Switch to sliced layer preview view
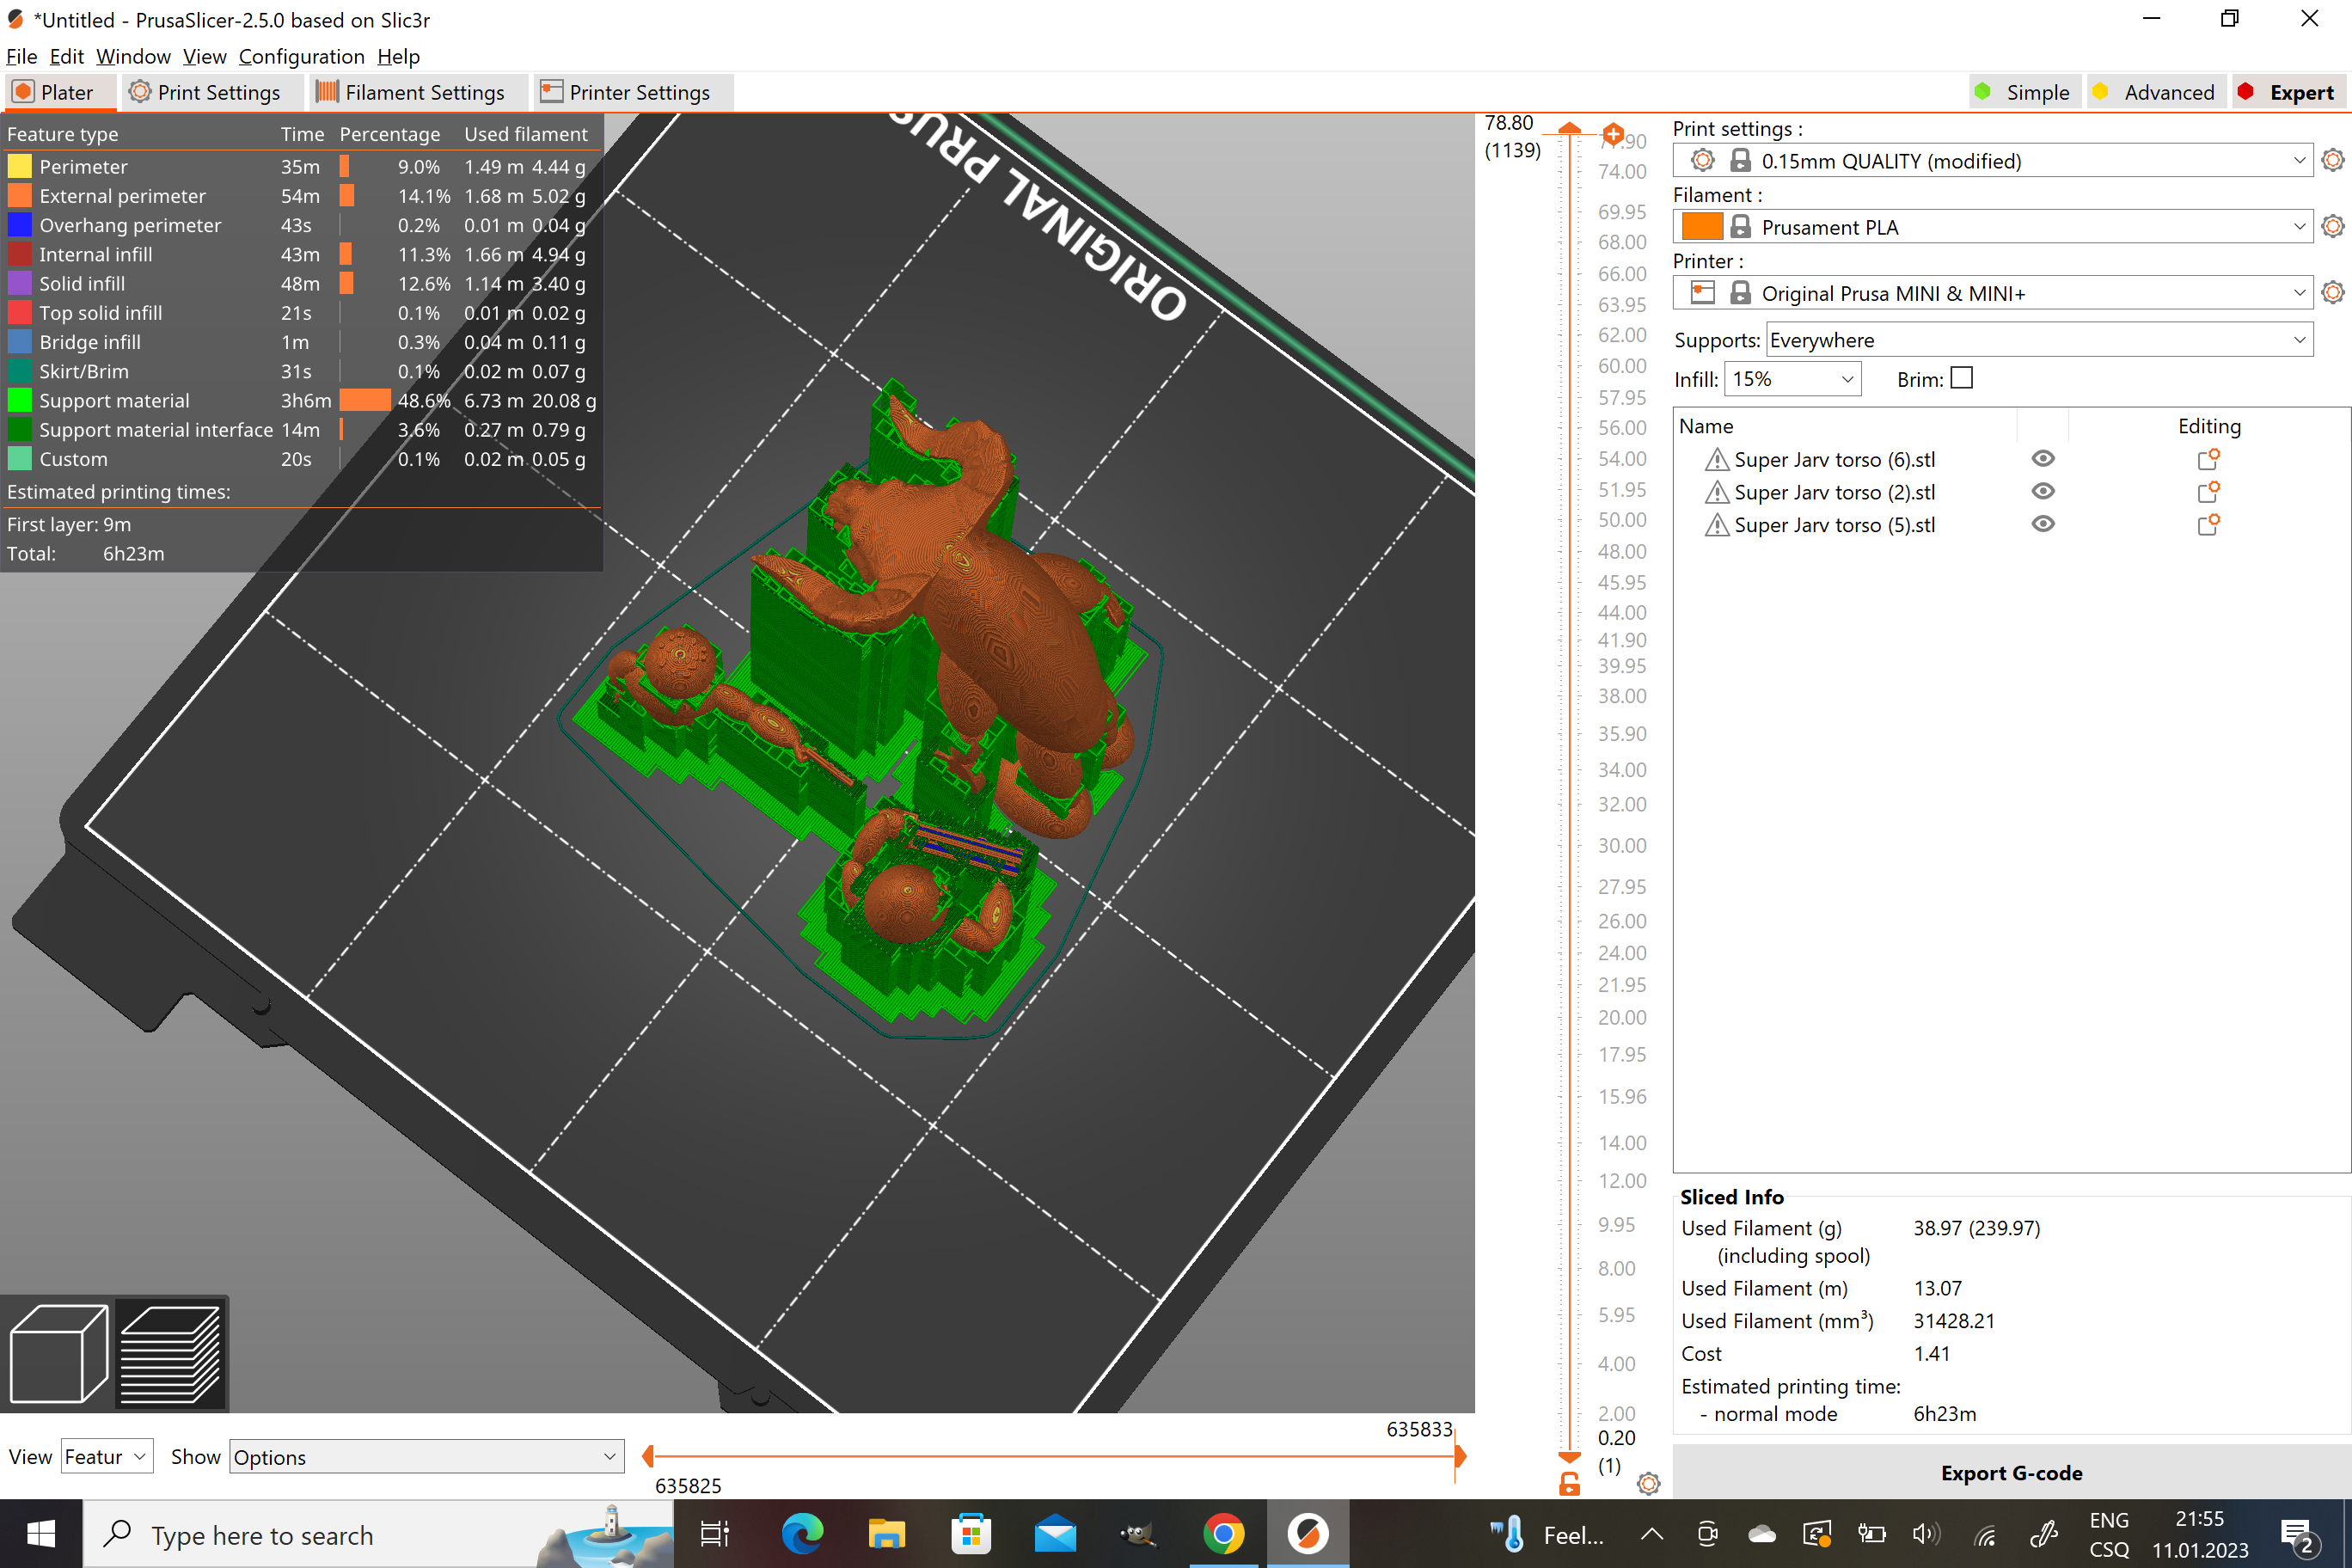Viewport: 2352px width, 1568px height. coord(172,1353)
